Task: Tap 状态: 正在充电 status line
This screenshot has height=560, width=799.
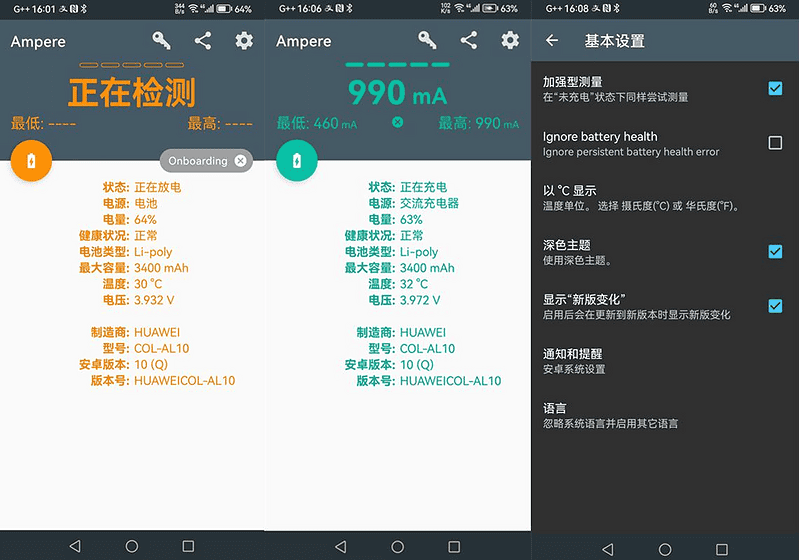Action: (408, 187)
